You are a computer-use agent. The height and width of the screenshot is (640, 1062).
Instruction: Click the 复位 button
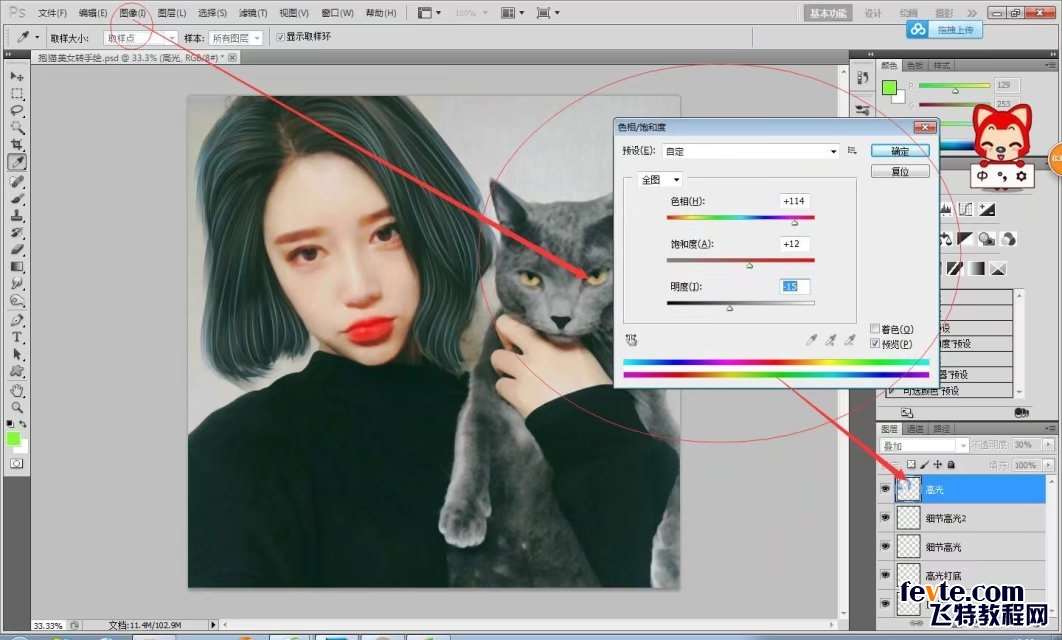tap(900, 171)
